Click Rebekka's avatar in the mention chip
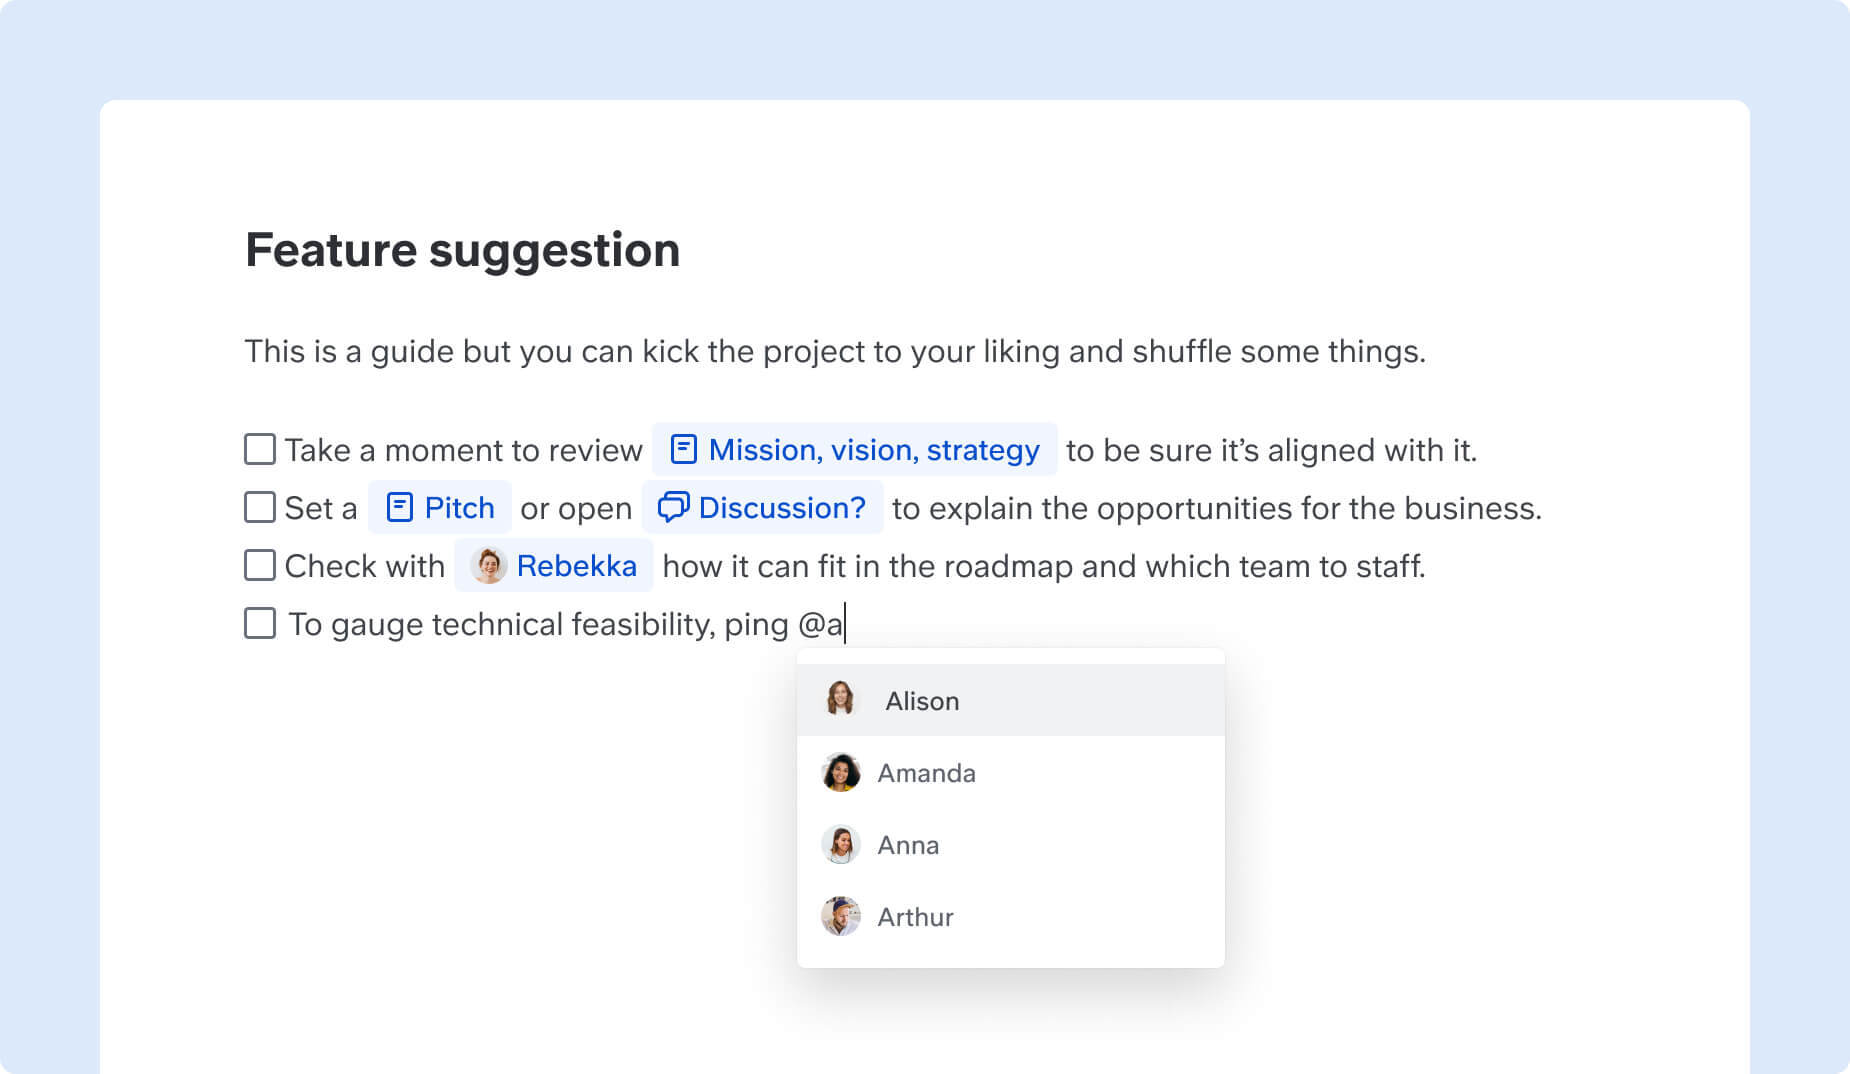 [489, 565]
